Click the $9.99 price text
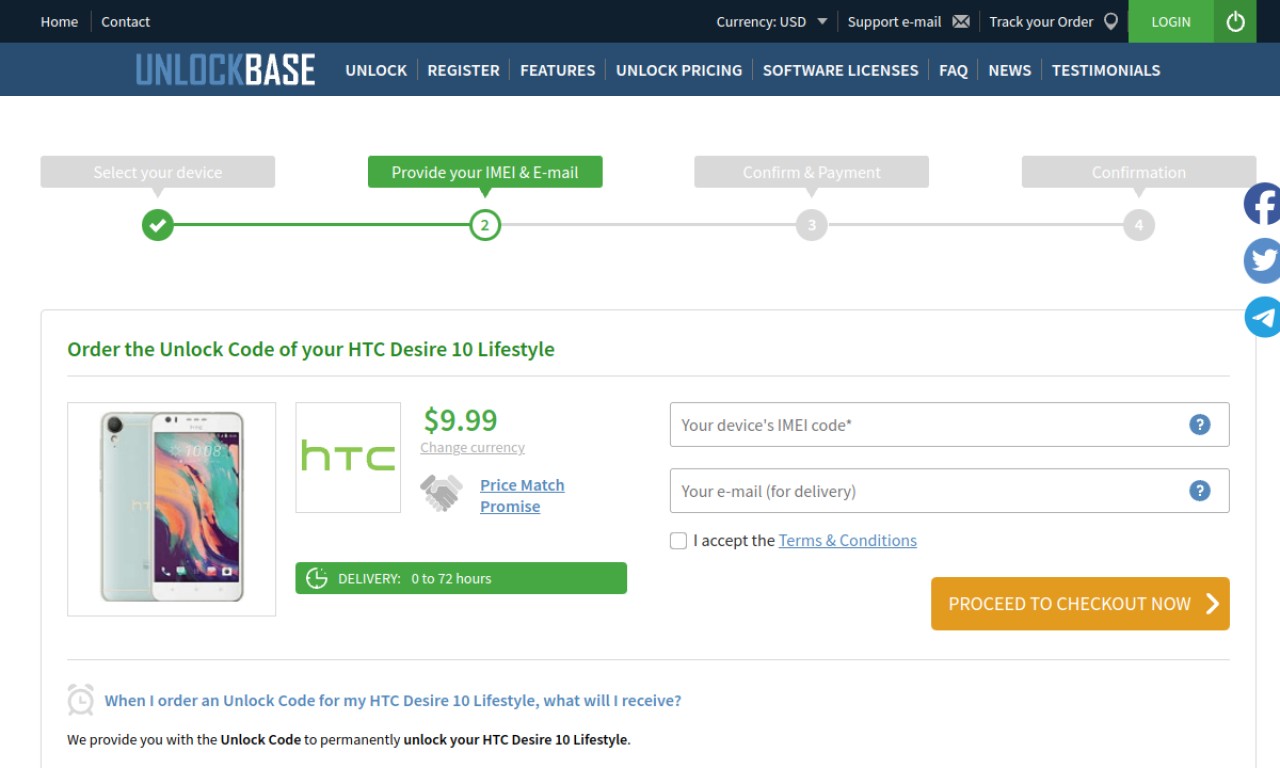 click(x=460, y=419)
